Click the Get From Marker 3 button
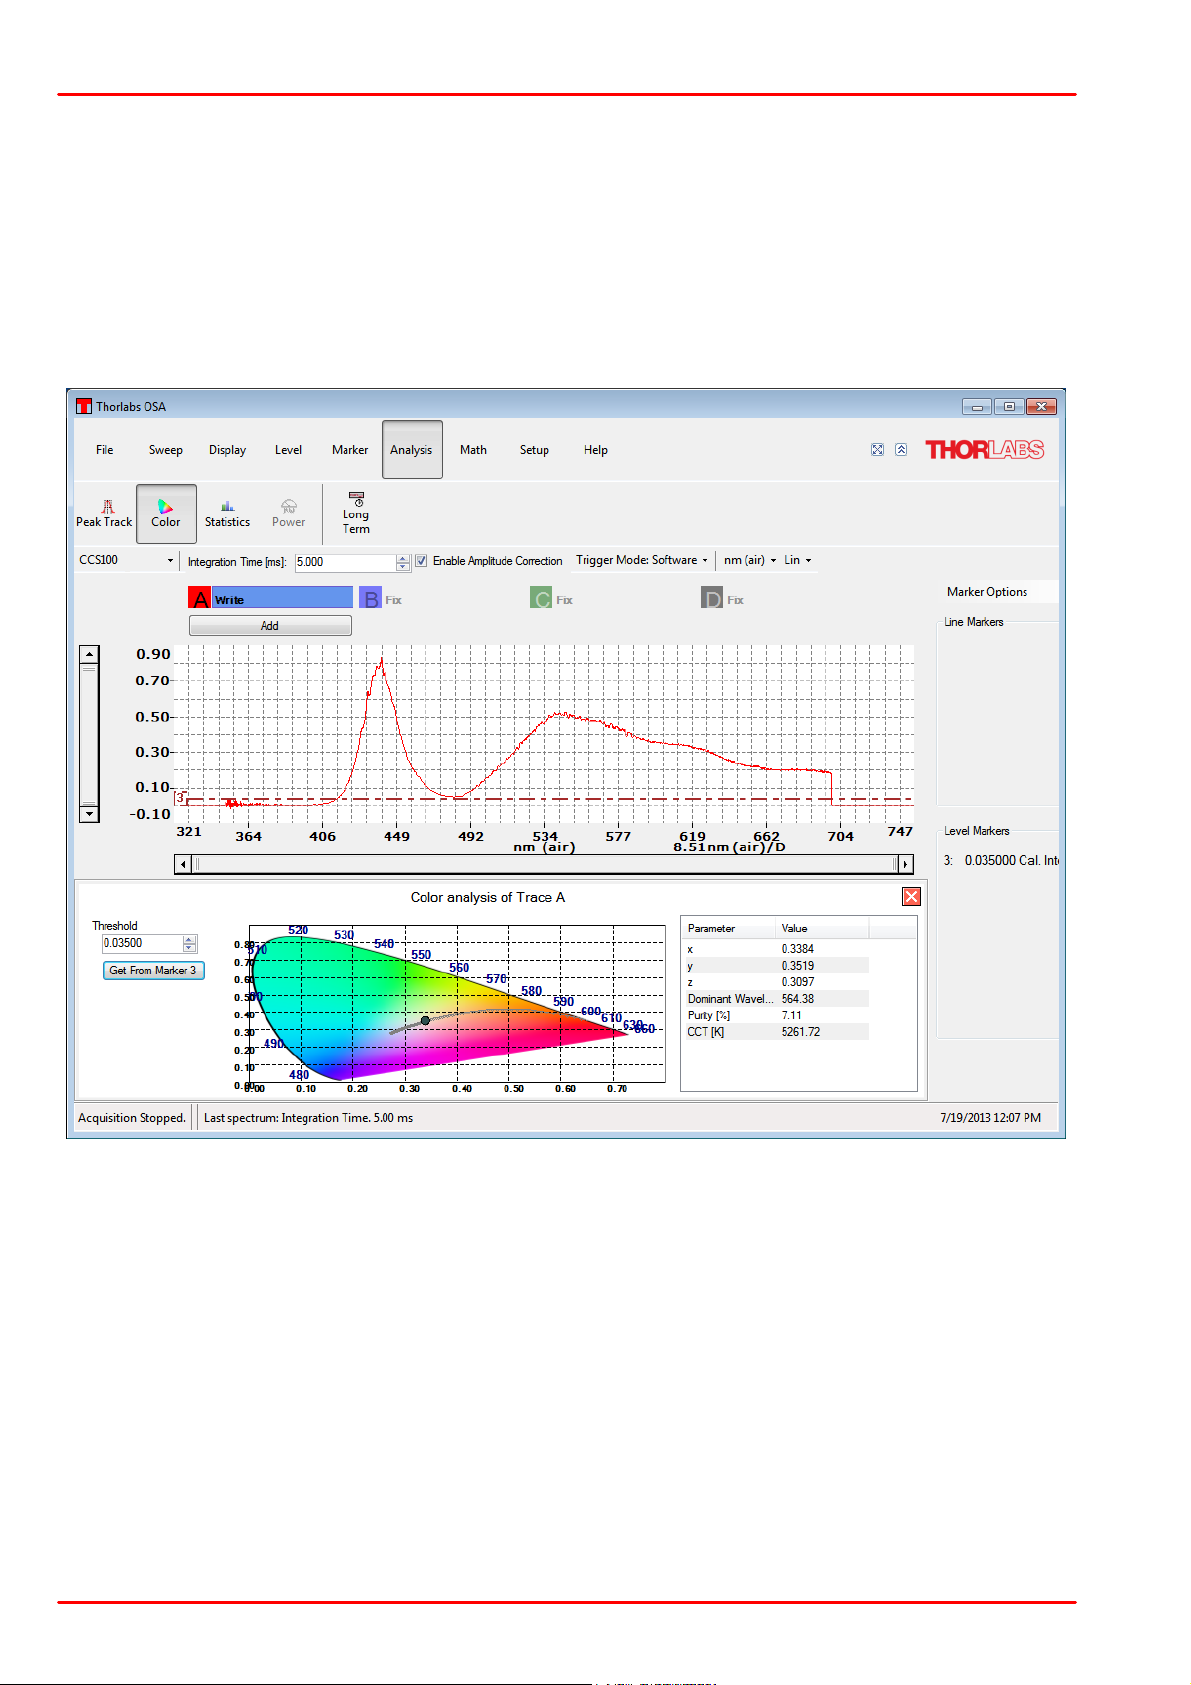 [x=153, y=970]
